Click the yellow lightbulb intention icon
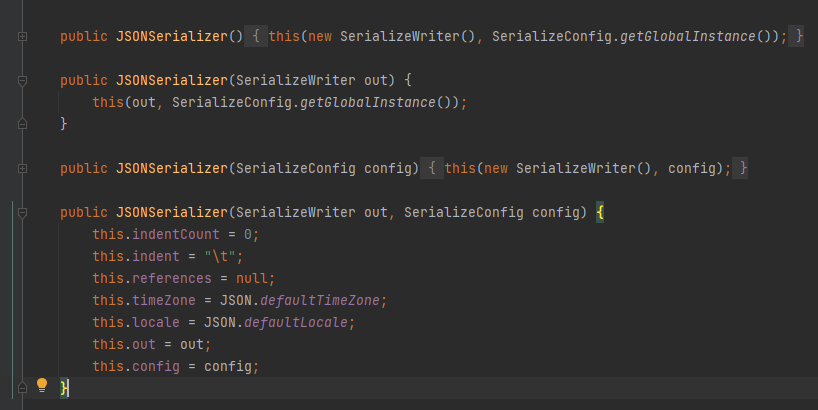Viewport: 818px width, 410px height. click(42, 385)
